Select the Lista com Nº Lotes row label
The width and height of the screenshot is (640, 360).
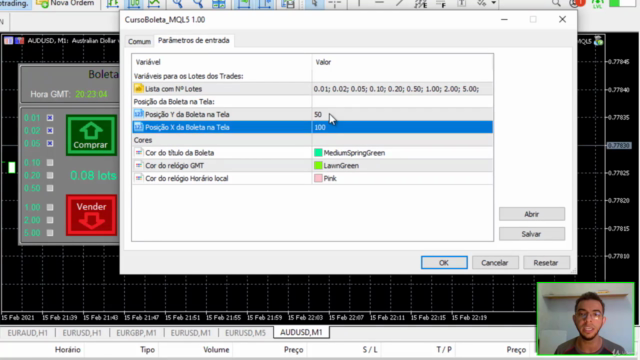[x=173, y=89]
